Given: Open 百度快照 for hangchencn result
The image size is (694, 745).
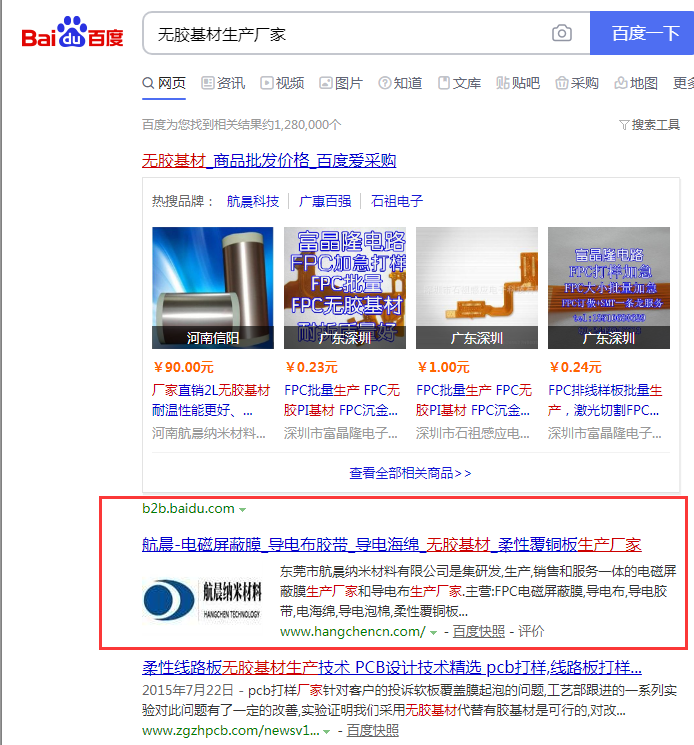Looking at the screenshot, I should (x=478, y=632).
